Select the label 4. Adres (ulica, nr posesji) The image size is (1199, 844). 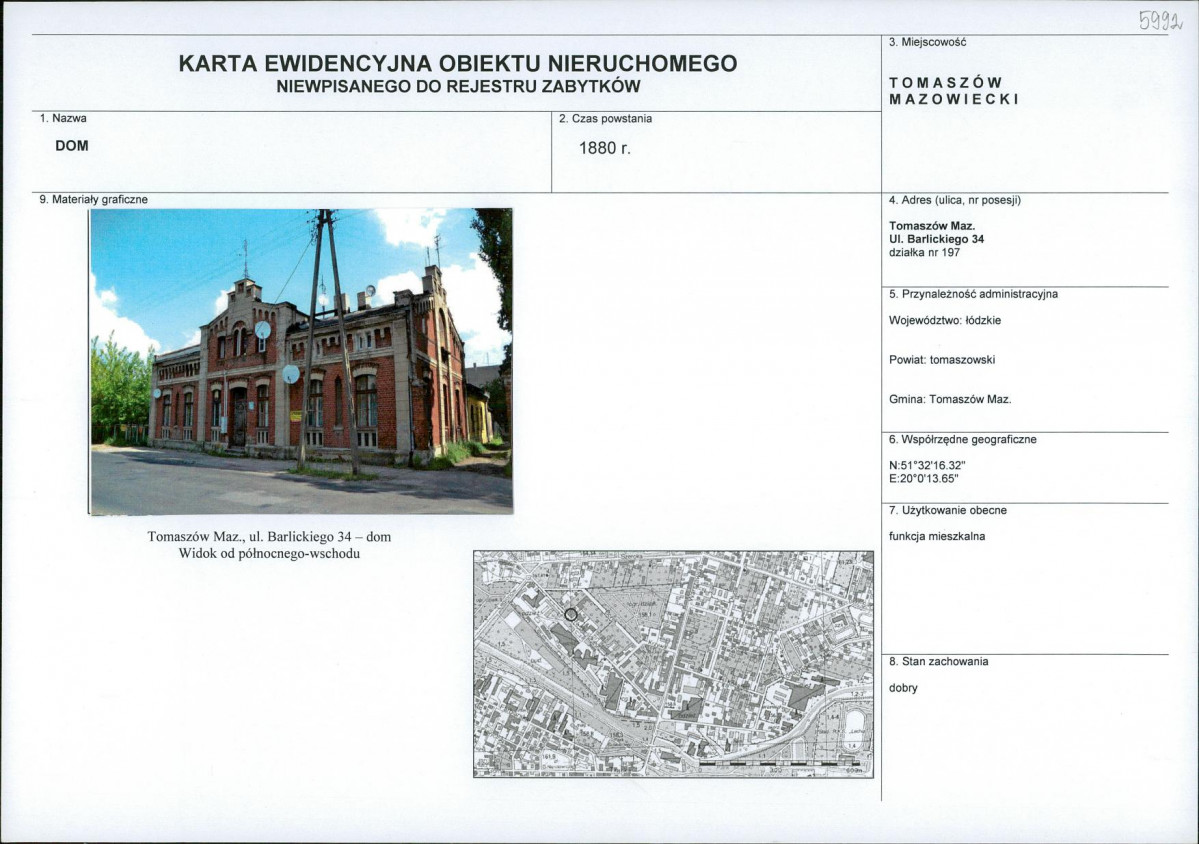pos(955,200)
